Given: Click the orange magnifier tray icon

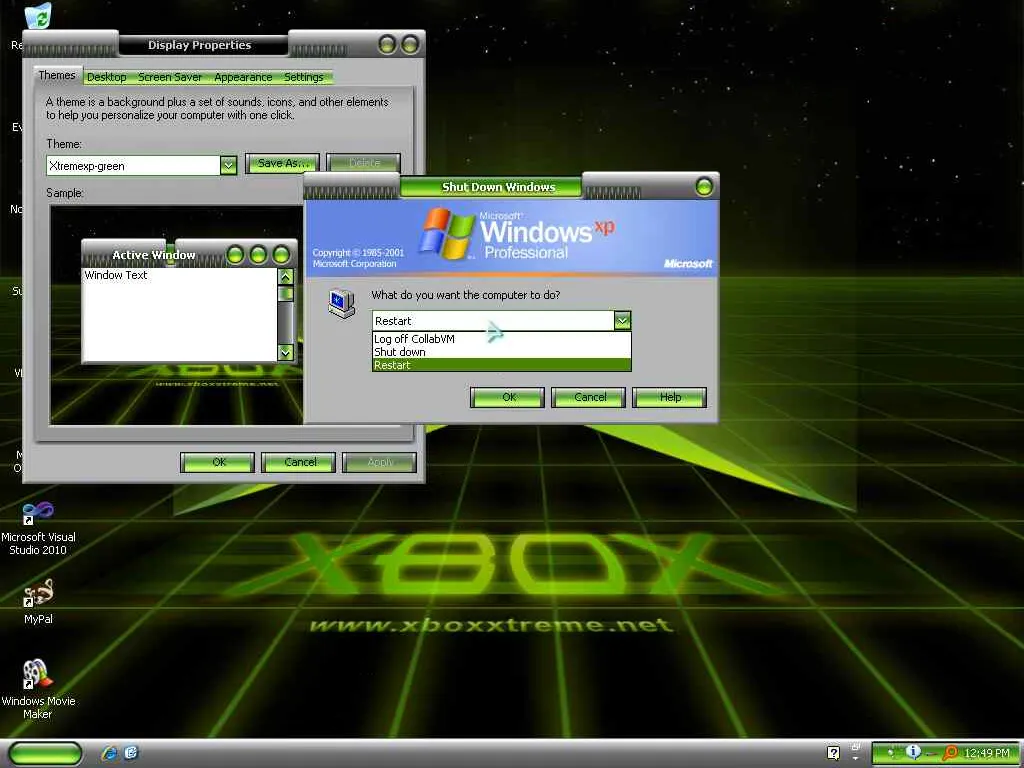Looking at the screenshot, I should coord(949,753).
